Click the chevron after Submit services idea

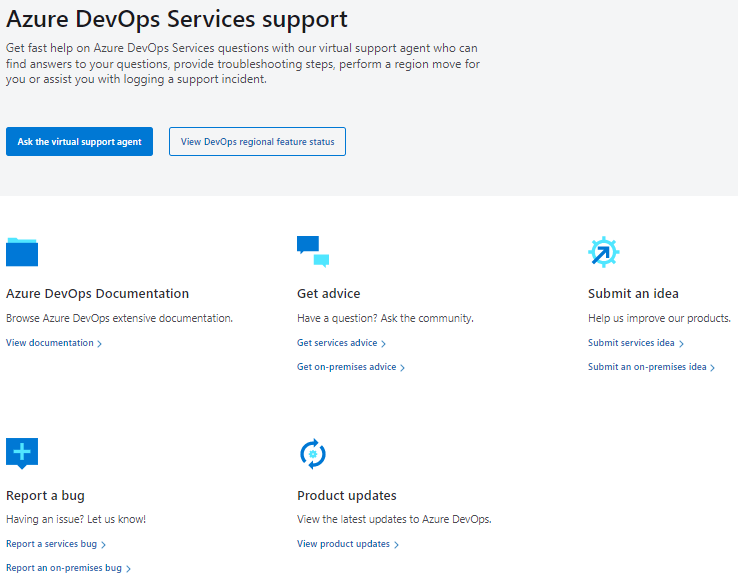[x=681, y=344]
